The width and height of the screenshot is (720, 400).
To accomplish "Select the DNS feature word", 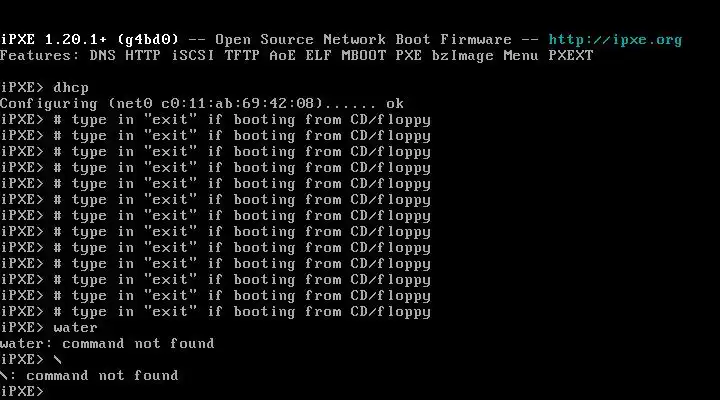I will coord(102,56).
